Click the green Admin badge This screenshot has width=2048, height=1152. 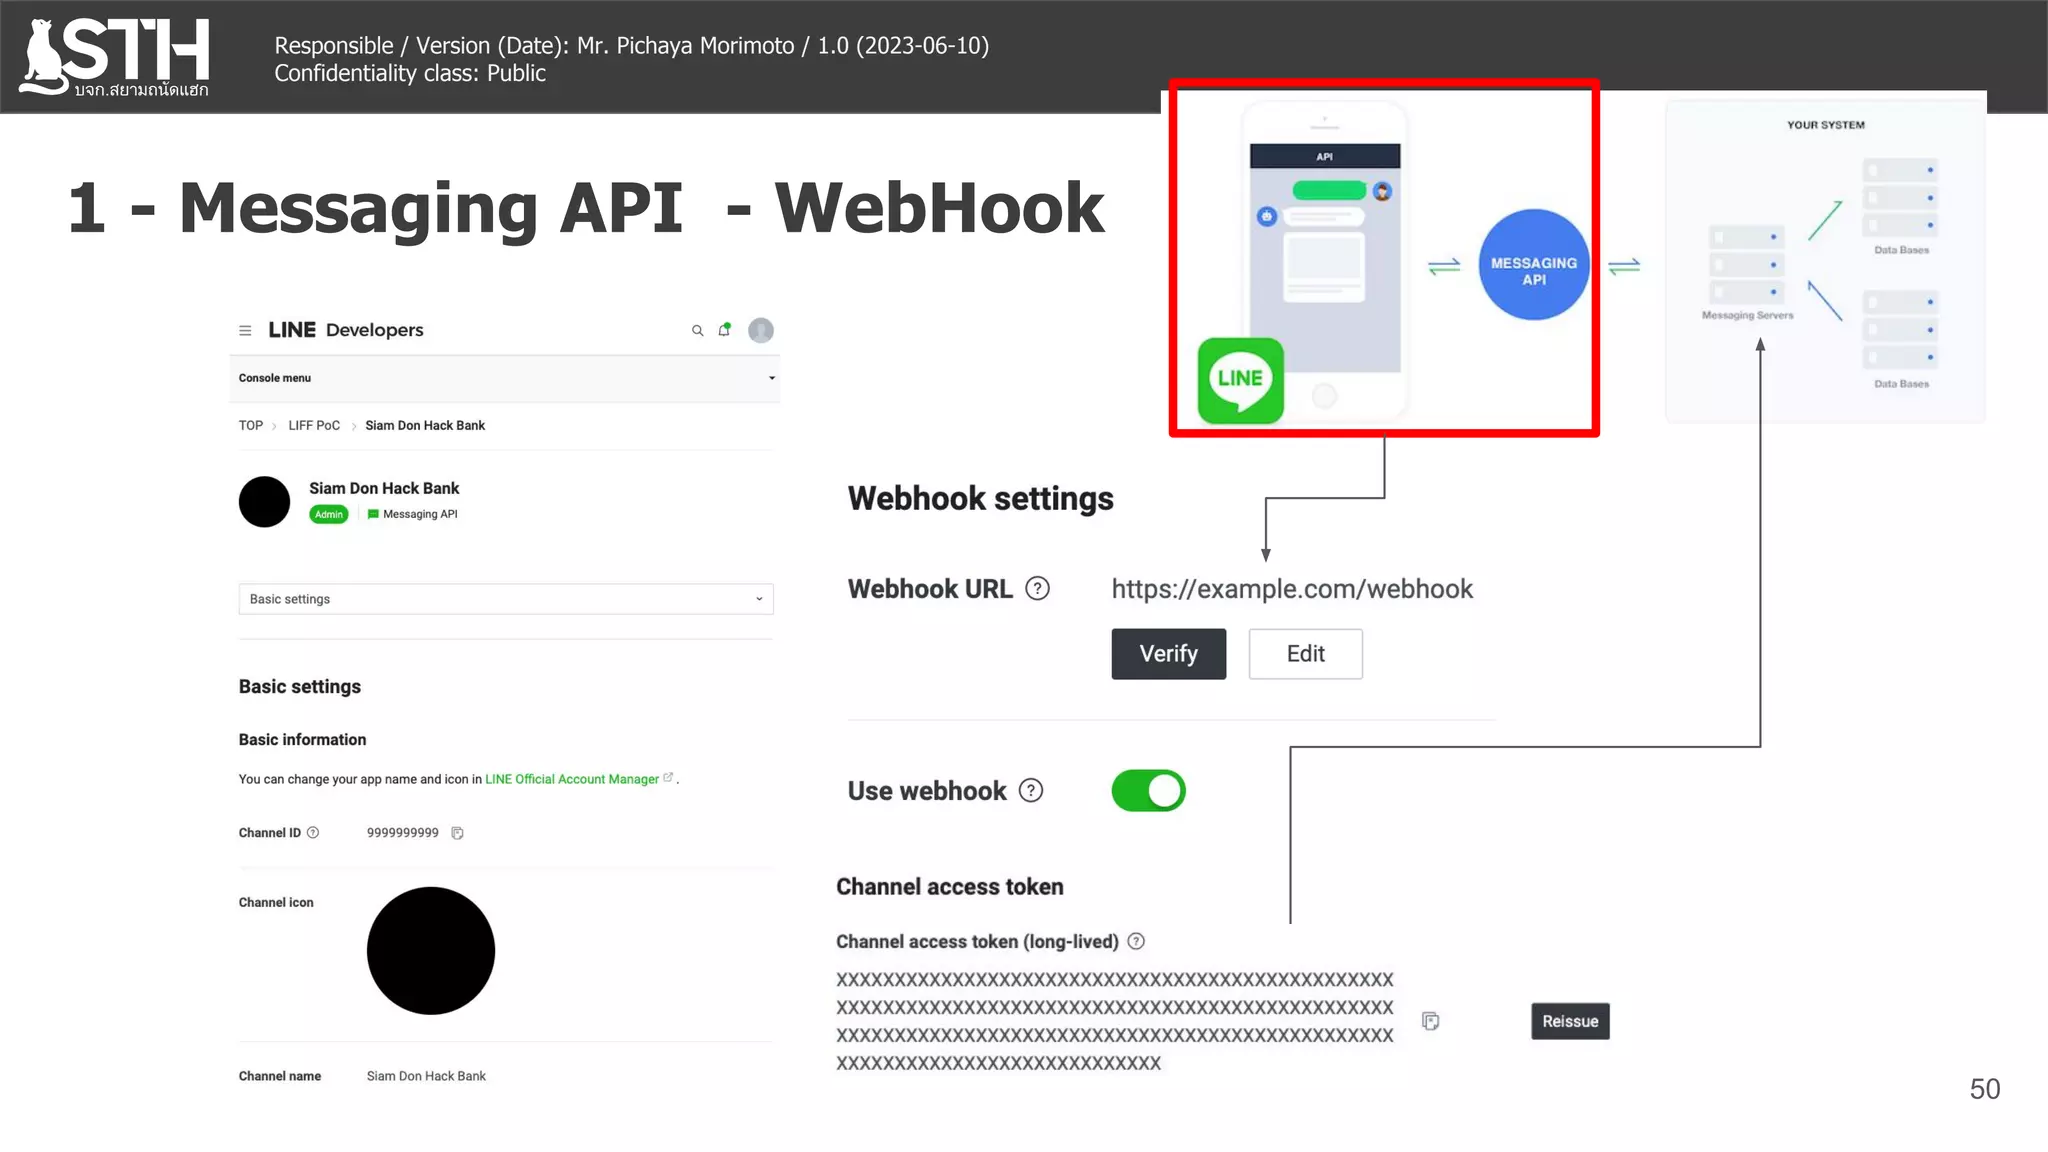coord(328,514)
